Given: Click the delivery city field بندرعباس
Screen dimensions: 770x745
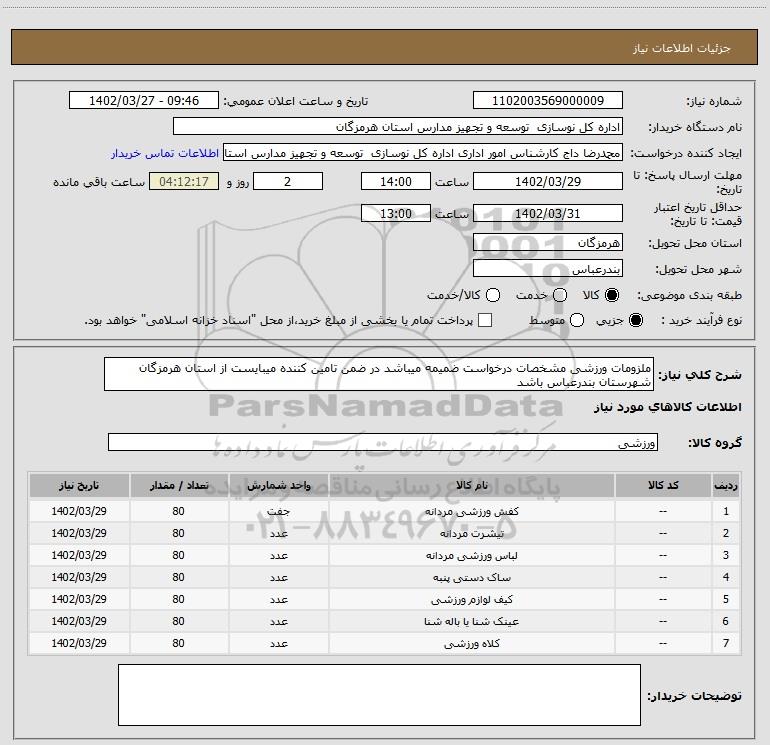Looking at the screenshot, I should (x=548, y=269).
